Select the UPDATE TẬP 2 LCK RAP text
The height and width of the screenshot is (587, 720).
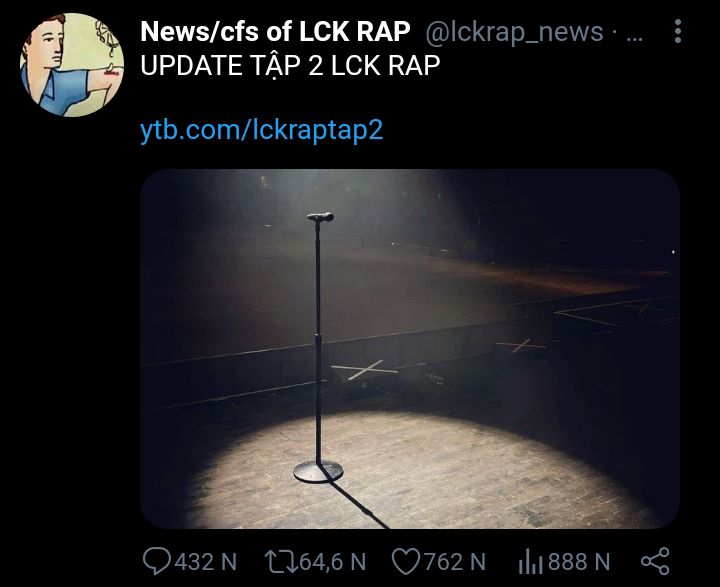[290, 66]
